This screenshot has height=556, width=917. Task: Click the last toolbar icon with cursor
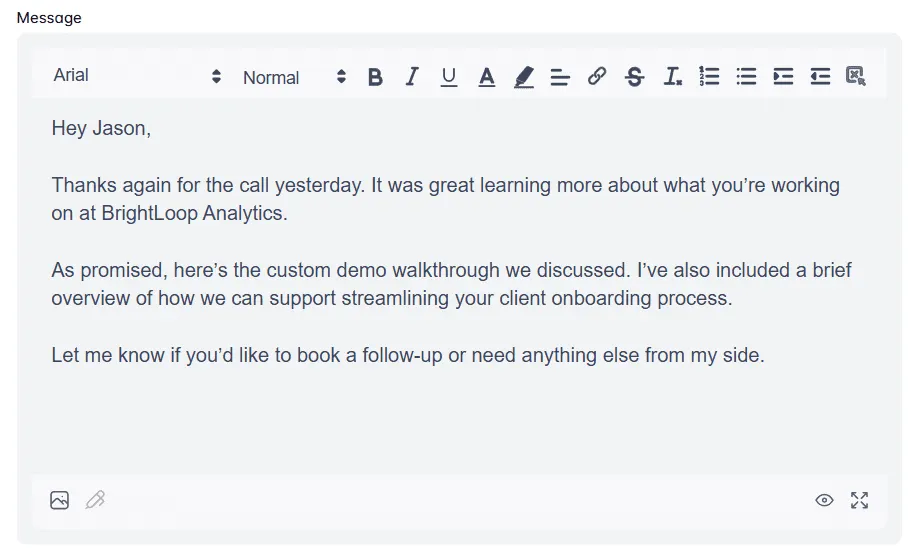(855, 76)
